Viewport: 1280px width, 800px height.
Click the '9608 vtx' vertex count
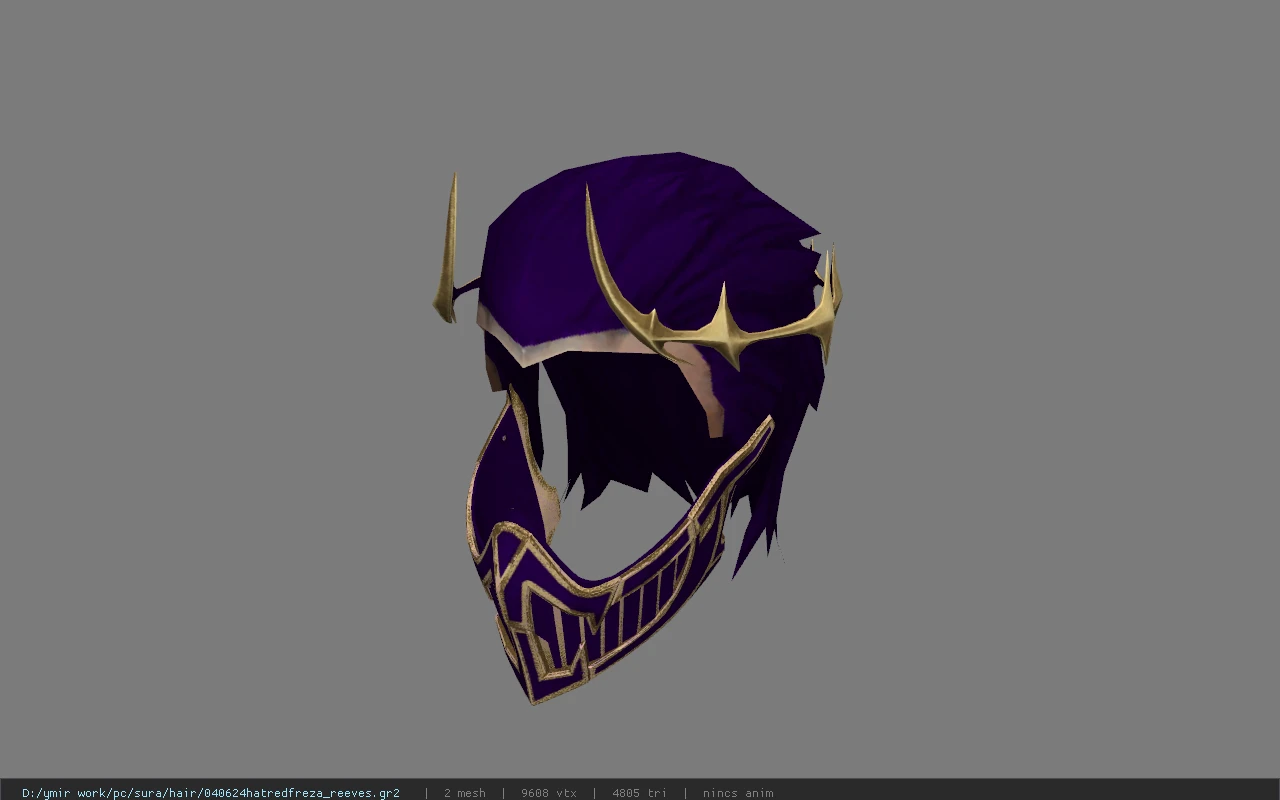click(549, 793)
